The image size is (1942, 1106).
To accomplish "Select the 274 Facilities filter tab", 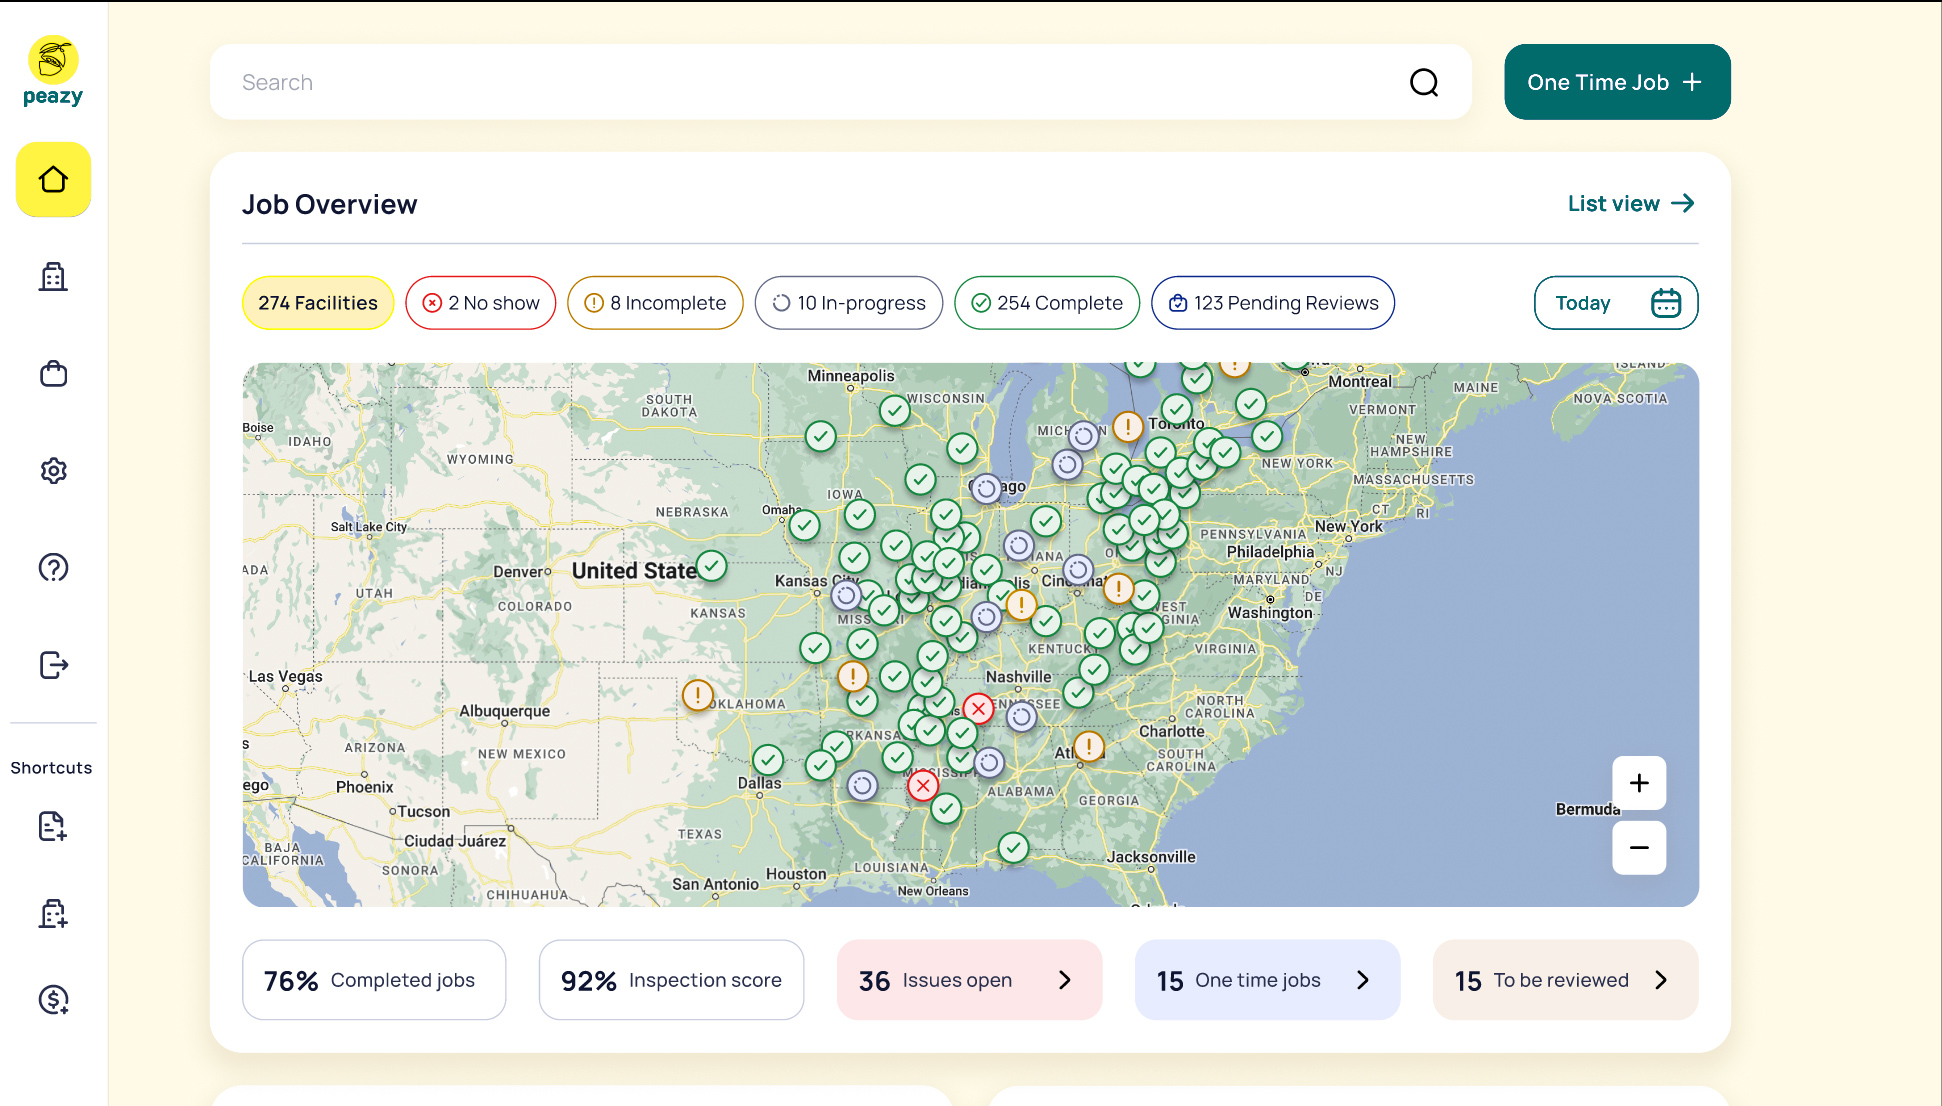I will [x=317, y=302].
